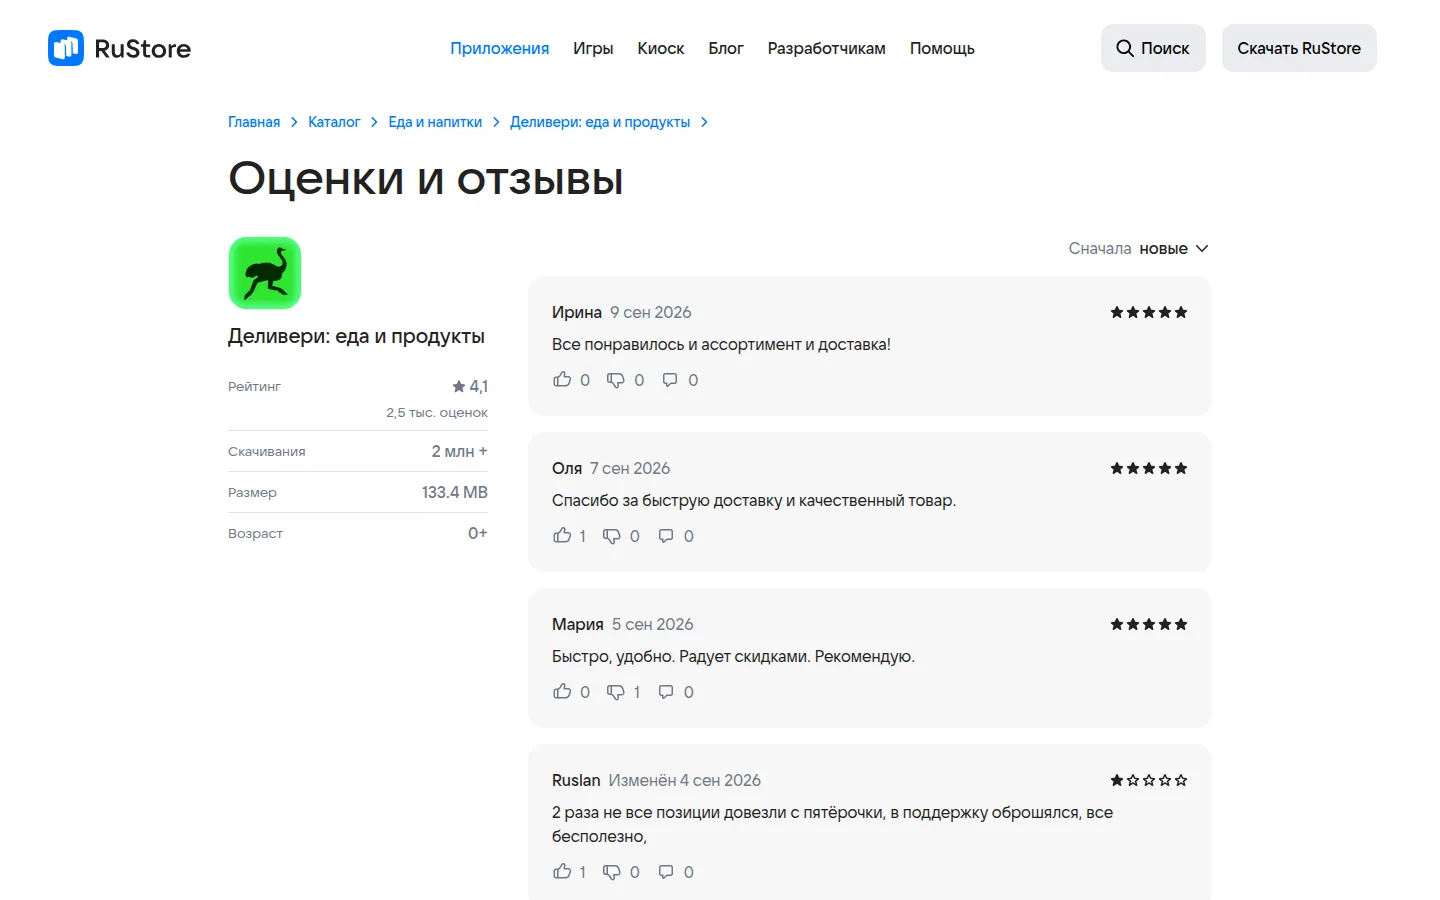Go to Еда и напитки breadcrumb
The image size is (1440, 900).
[435, 122]
